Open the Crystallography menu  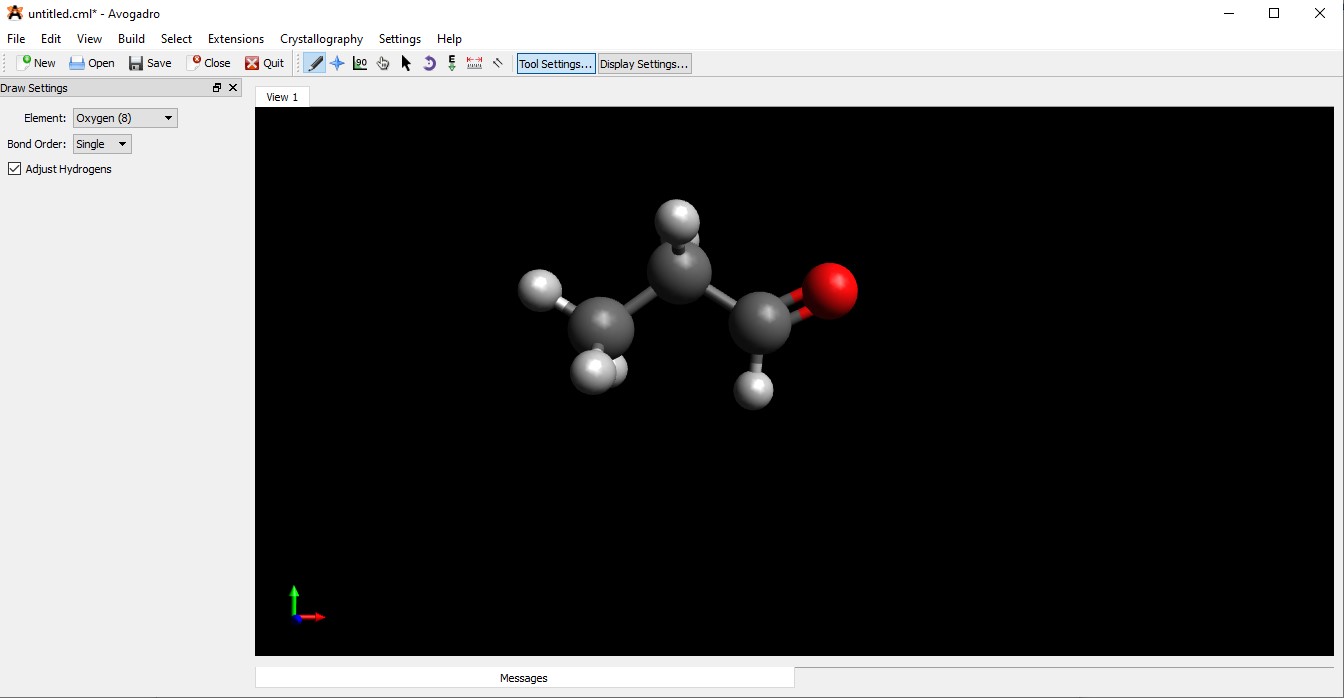point(321,39)
